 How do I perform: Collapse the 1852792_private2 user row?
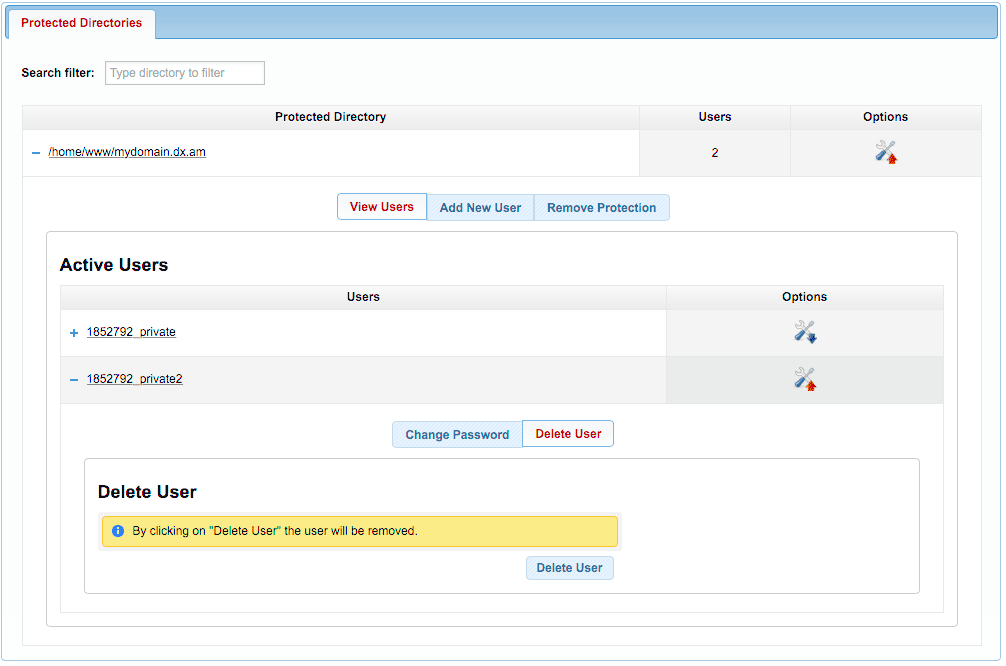[74, 380]
